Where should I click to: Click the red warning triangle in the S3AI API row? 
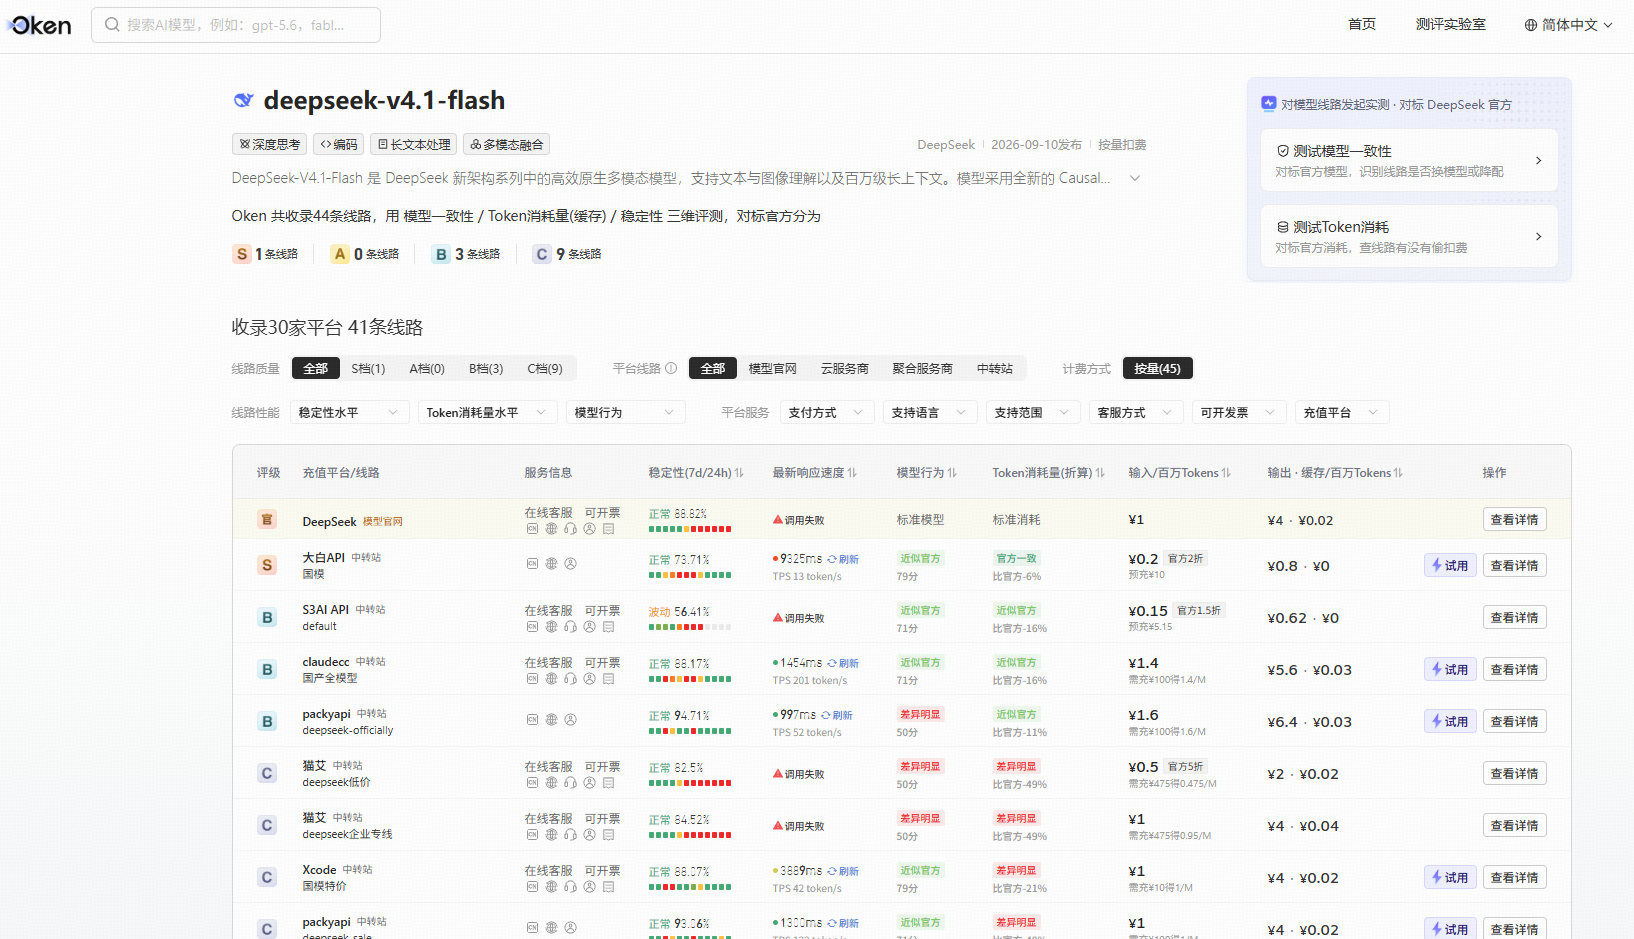tap(778, 618)
